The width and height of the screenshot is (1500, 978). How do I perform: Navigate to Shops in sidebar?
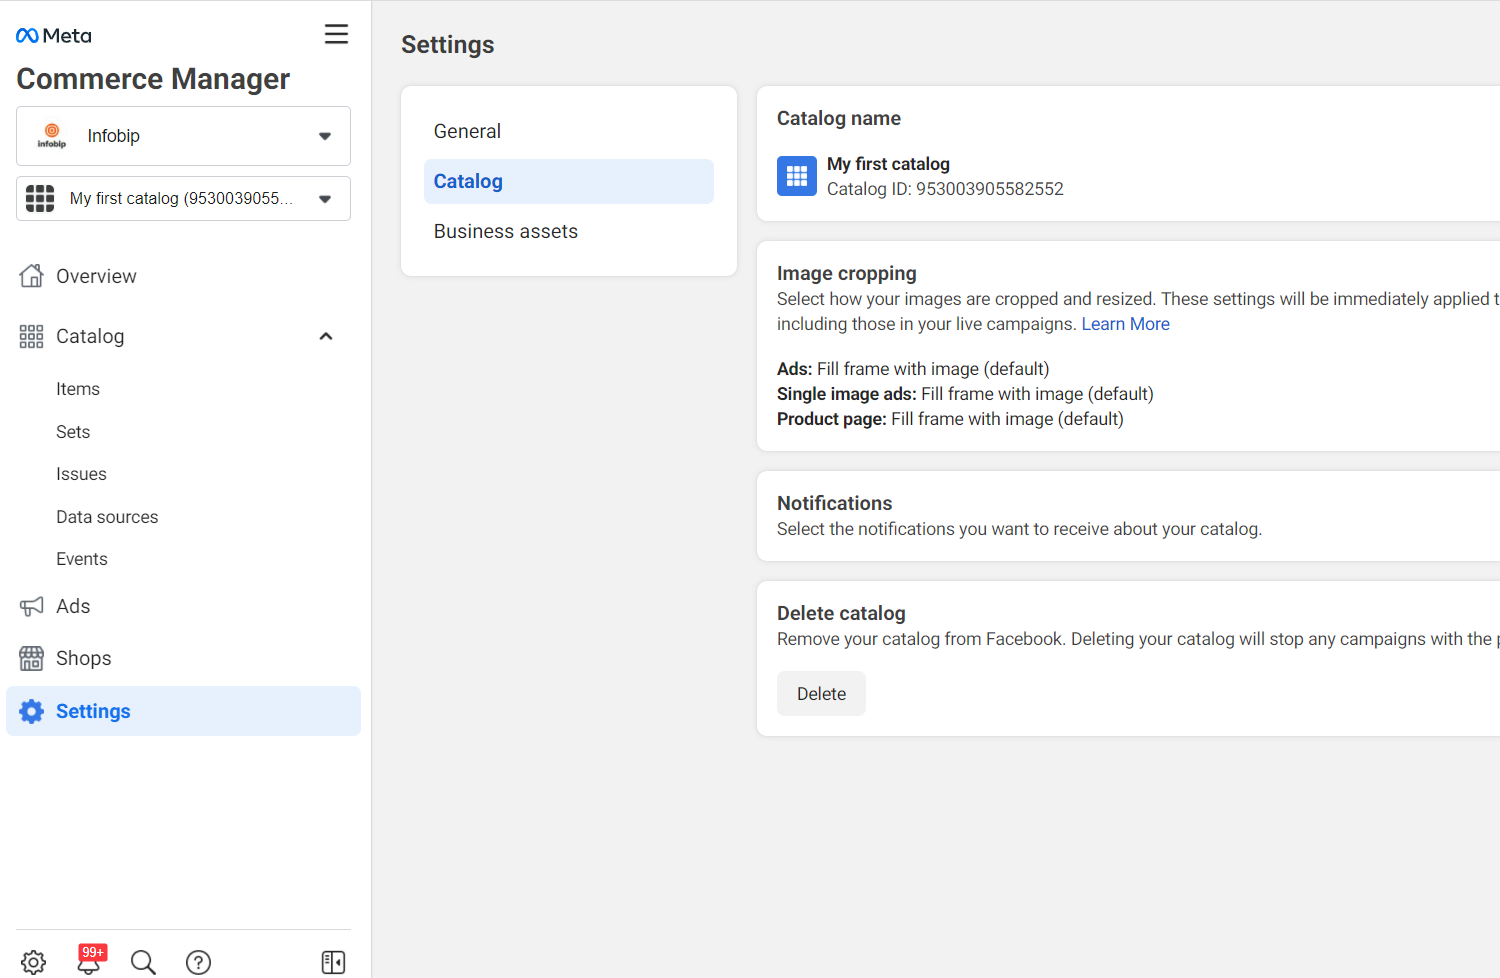(83, 658)
